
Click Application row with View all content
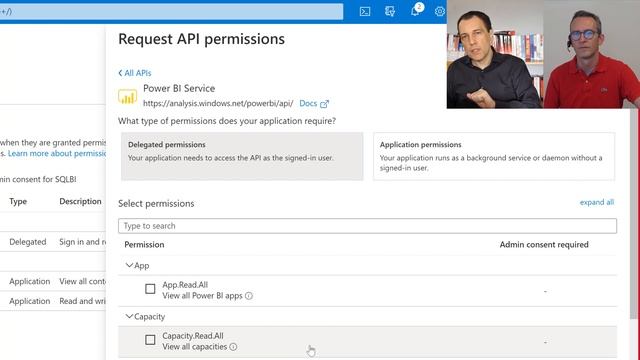pos(53,281)
